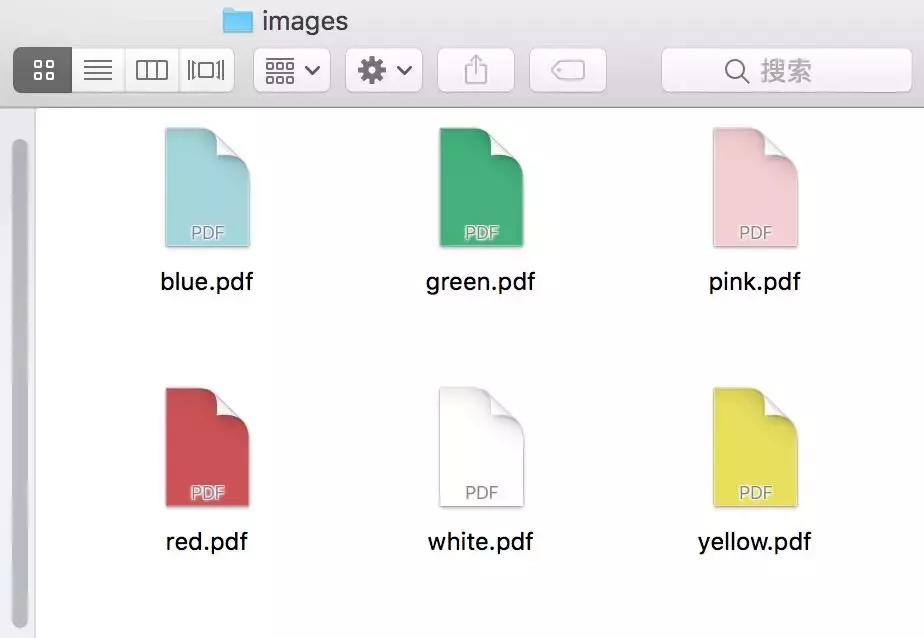Screen dimensions: 924x638
Task: Select the pink.pdf file icon
Action: (755, 188)
